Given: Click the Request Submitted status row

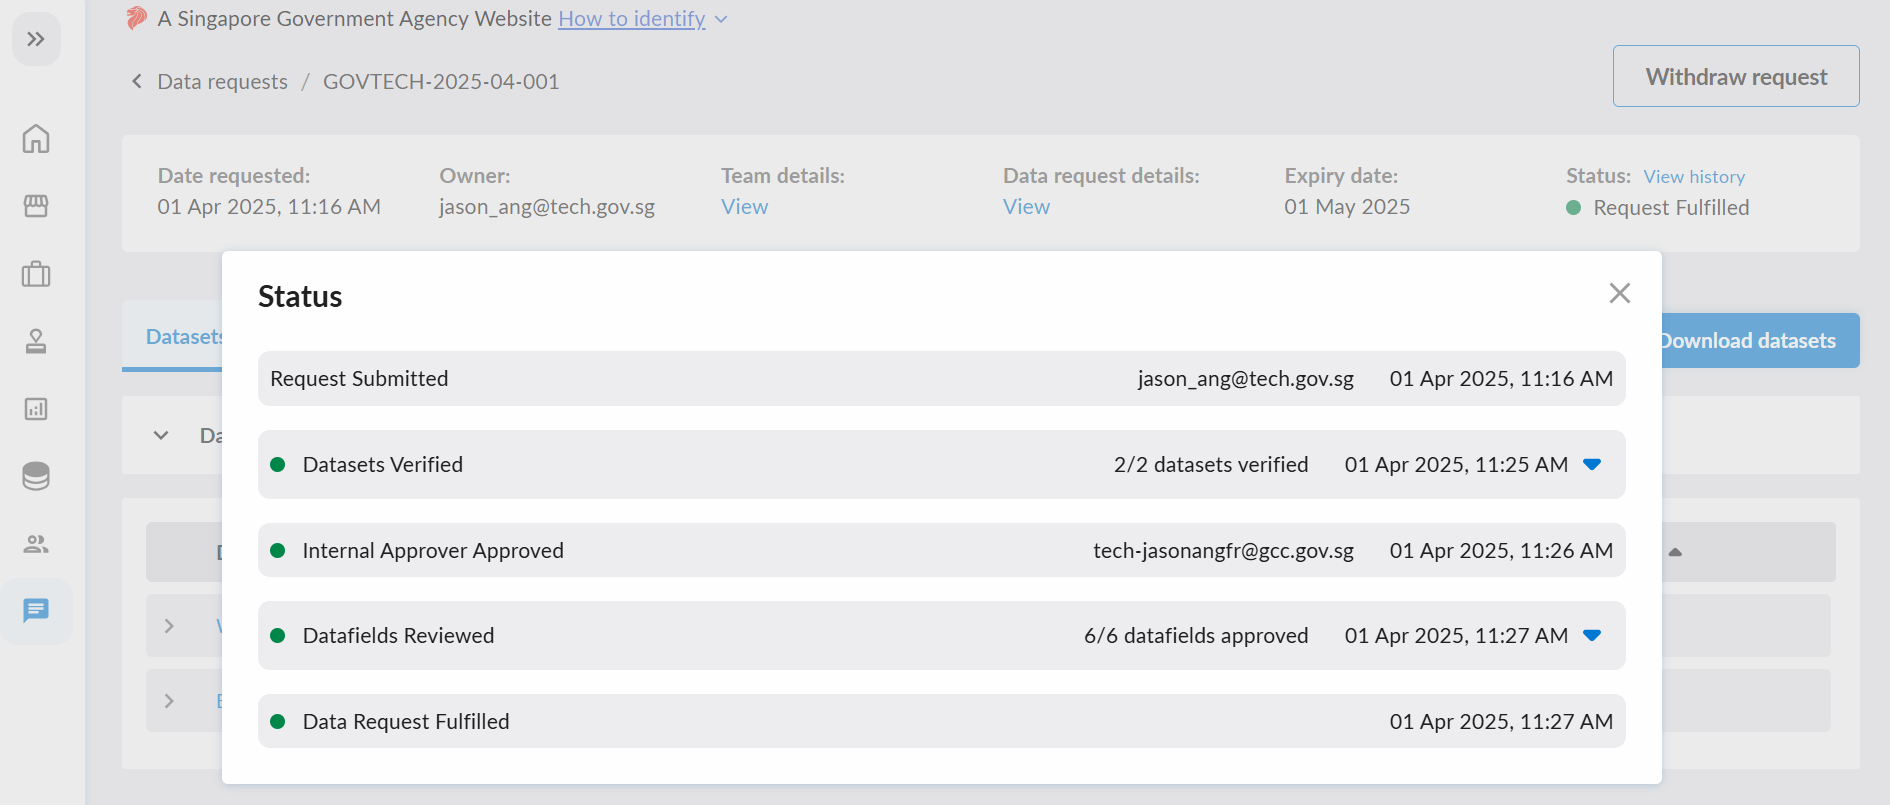Looking at the screenshot, I should click(x=942, y=378).
